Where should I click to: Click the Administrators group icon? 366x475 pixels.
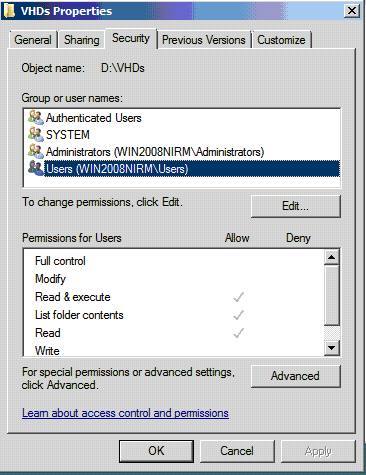(36, 152)
